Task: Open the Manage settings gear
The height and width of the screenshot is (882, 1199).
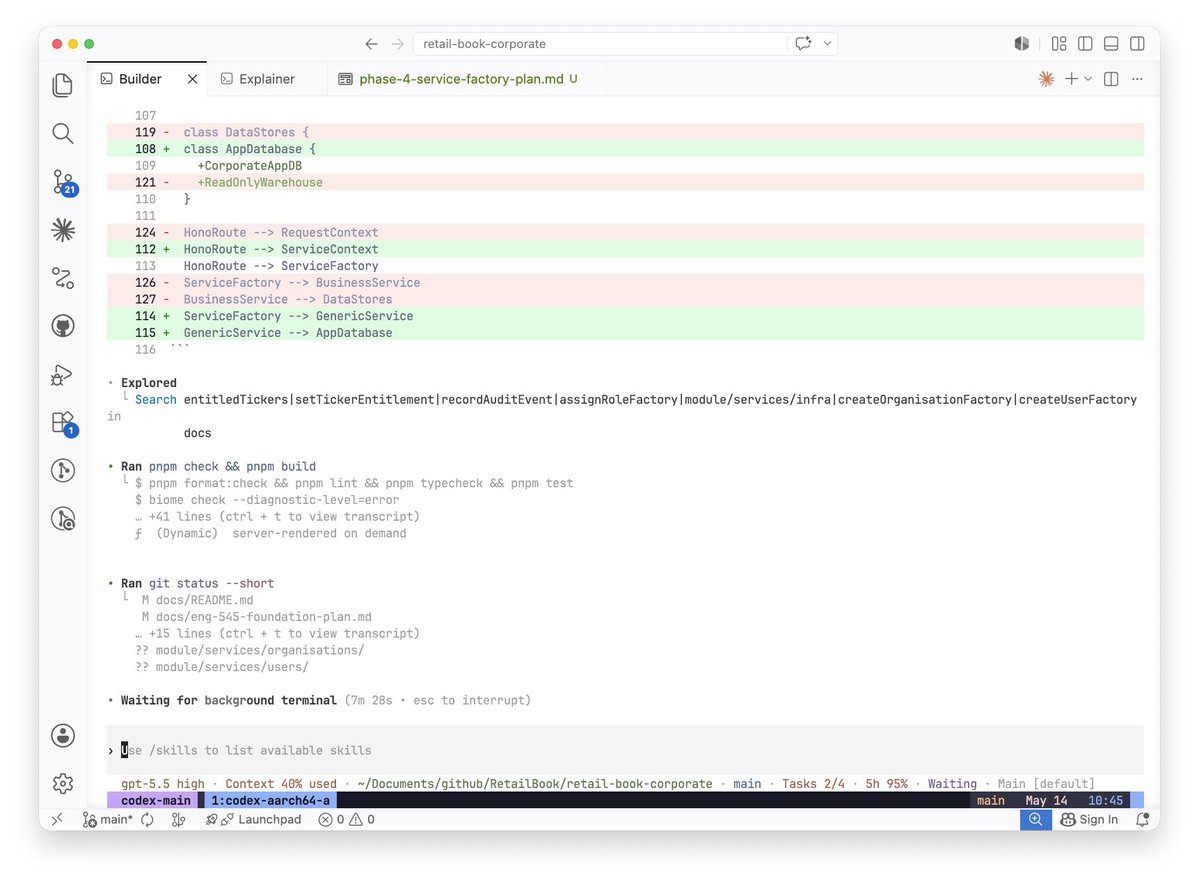Action: click(63, 783)
